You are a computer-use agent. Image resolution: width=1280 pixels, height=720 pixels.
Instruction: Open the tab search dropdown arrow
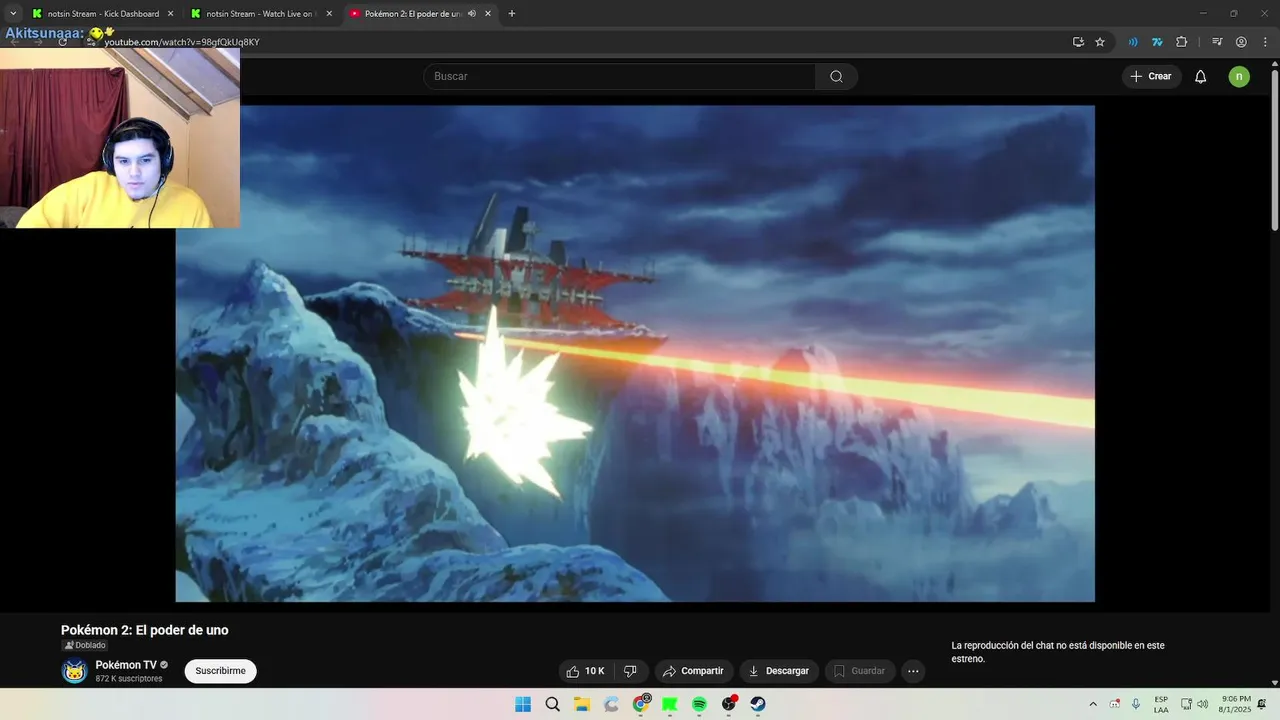point(12,14)
